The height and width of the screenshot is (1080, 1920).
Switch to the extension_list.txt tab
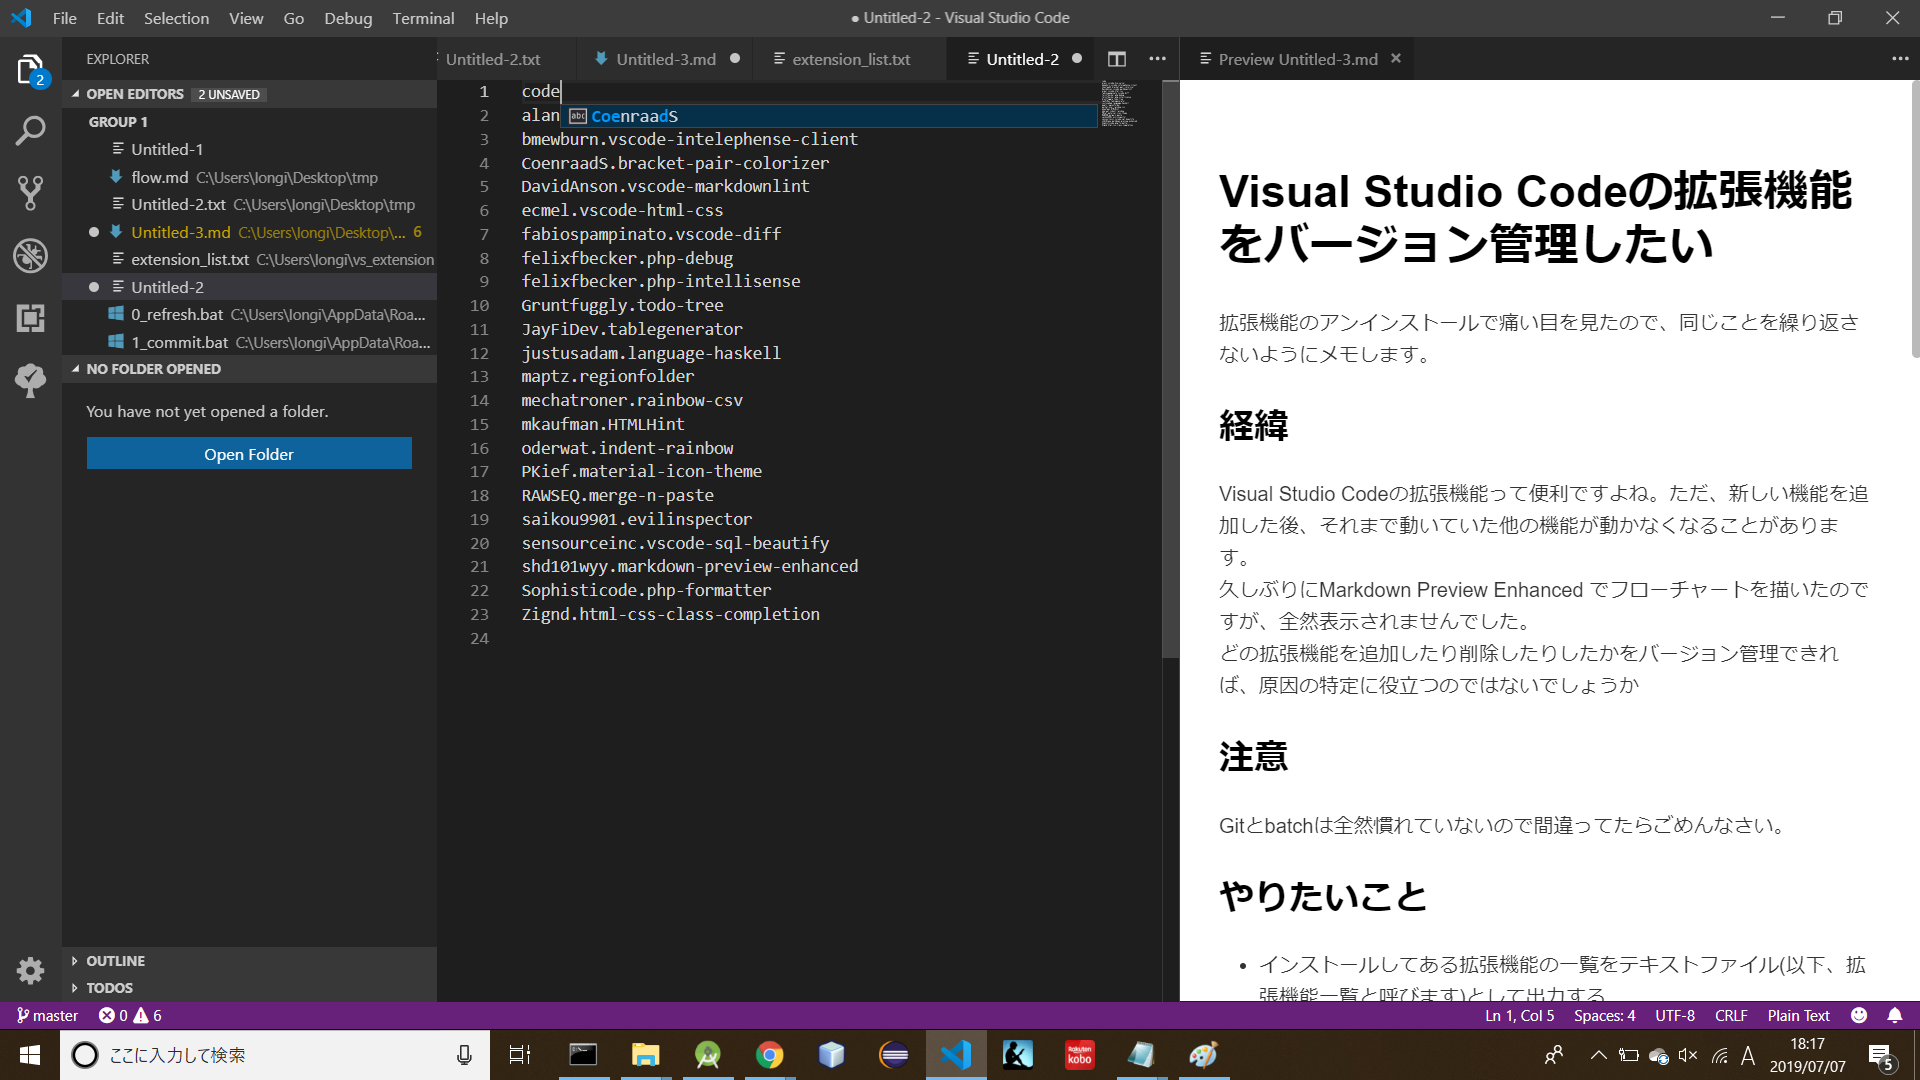[850, 59]
